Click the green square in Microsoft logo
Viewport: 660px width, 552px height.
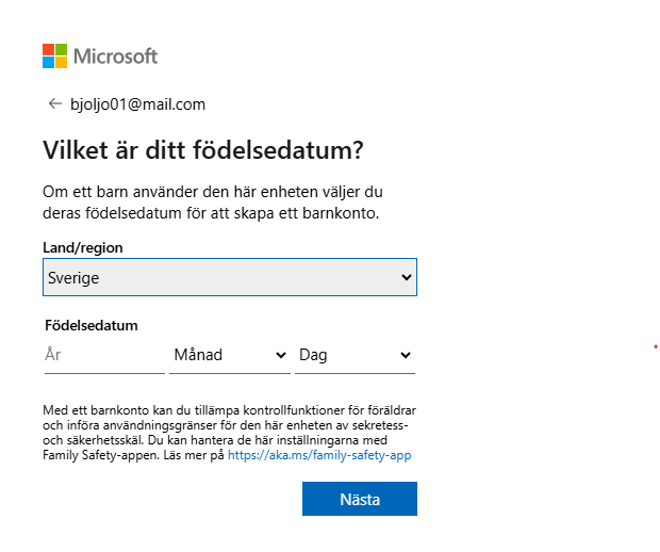click(x=61, y=49)
